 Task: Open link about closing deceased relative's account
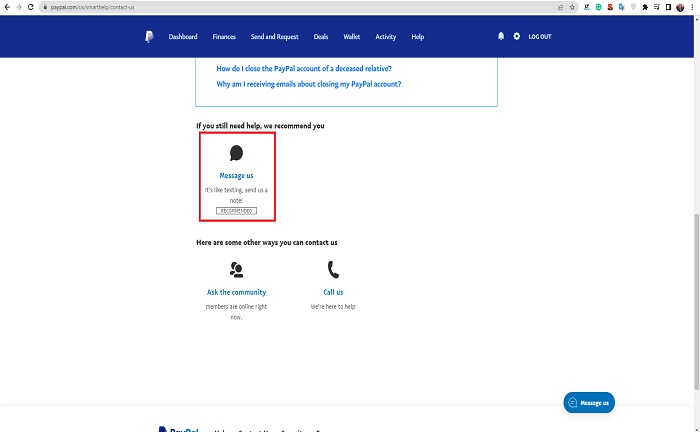(304, 68)
